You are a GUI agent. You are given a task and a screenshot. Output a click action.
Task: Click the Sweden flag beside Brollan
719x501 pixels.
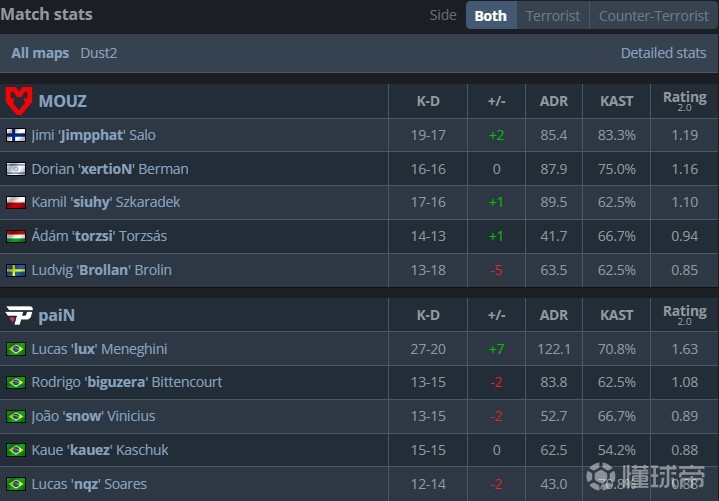(x=16, y=270)
